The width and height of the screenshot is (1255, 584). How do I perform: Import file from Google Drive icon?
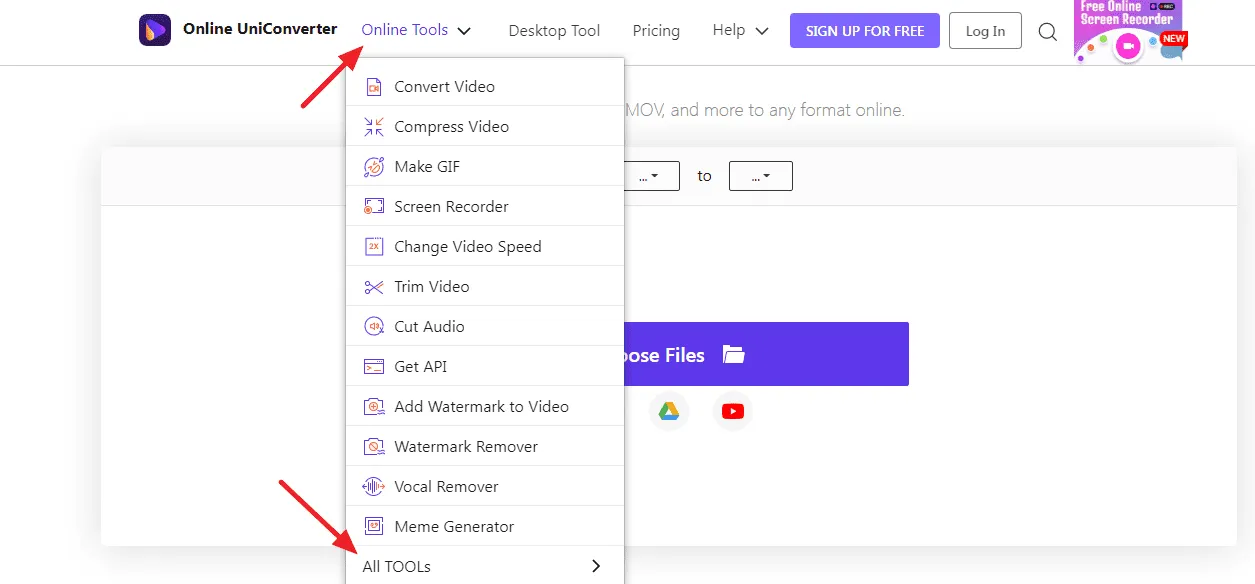pos(669,411)
